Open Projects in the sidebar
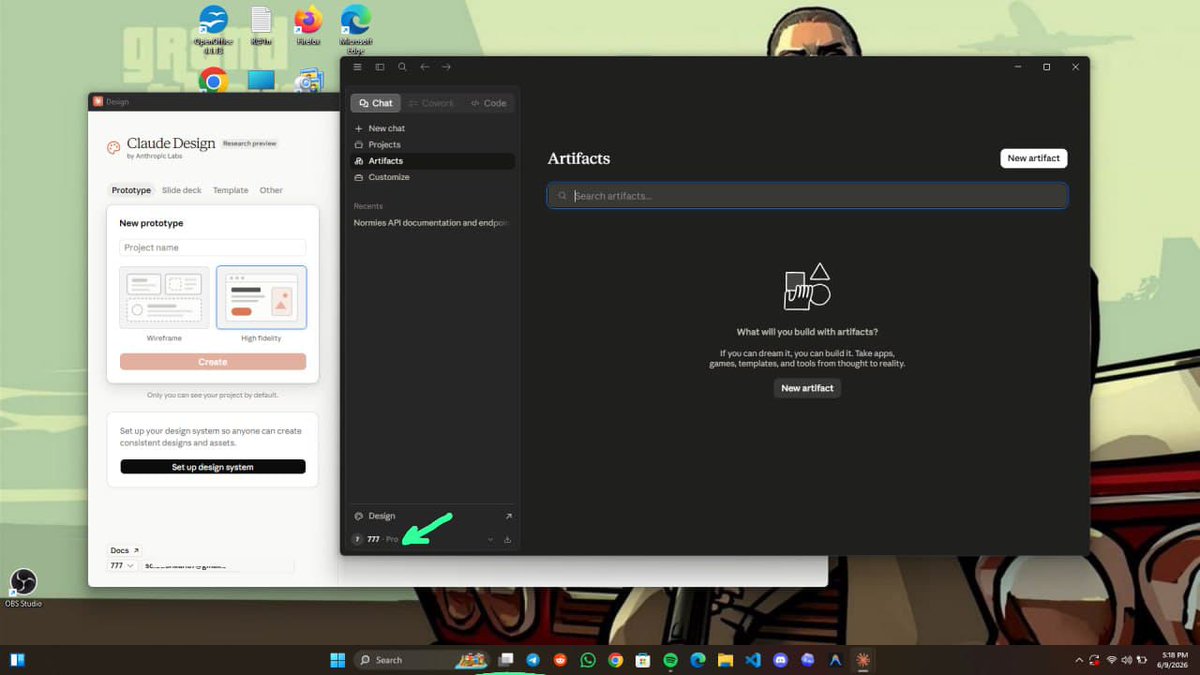 pos(433,144)
